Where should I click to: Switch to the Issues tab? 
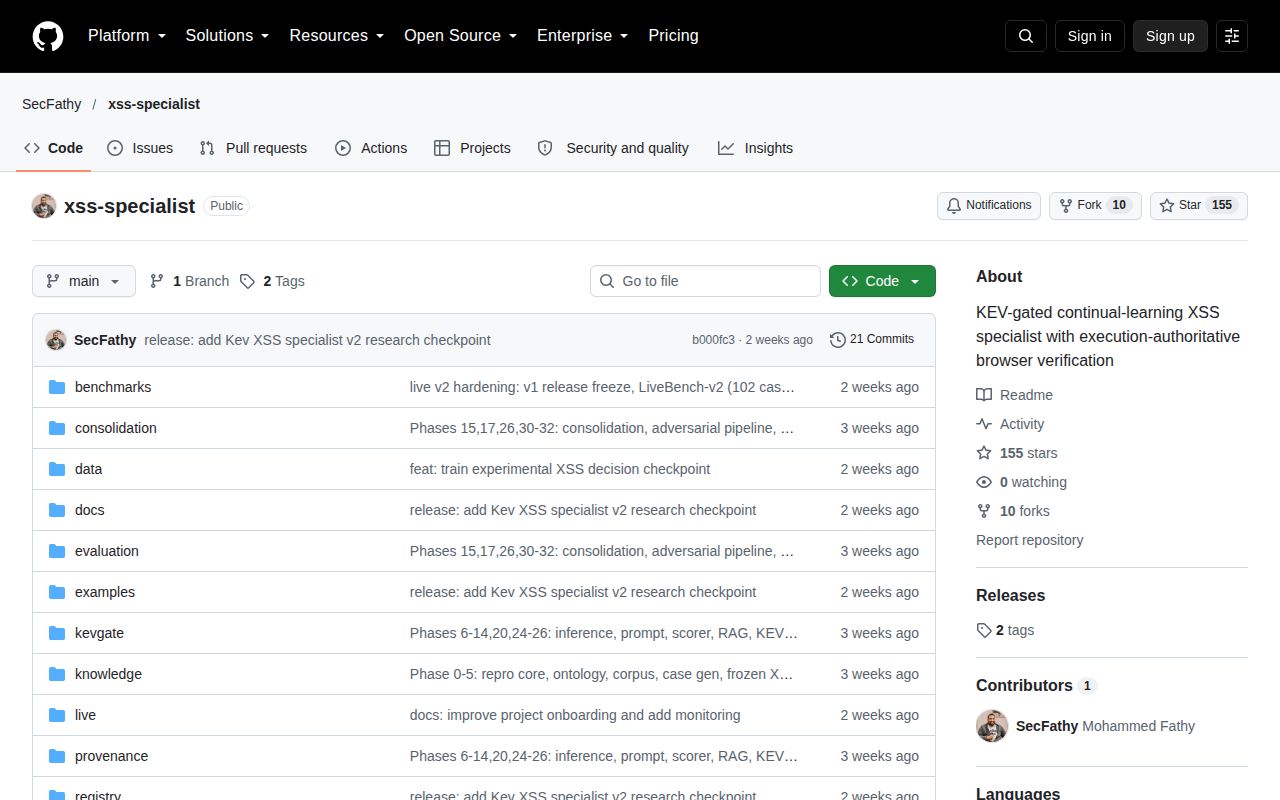[x=140, y=148]
